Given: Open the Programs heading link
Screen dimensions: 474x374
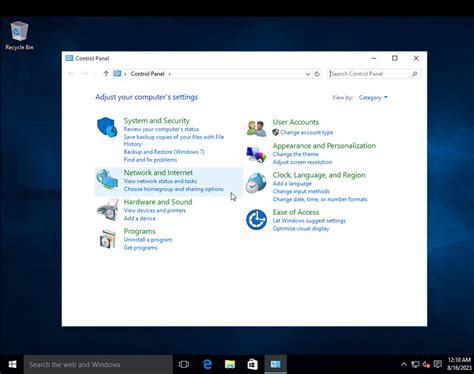Looking at the screenshot, I should (139, 231).
